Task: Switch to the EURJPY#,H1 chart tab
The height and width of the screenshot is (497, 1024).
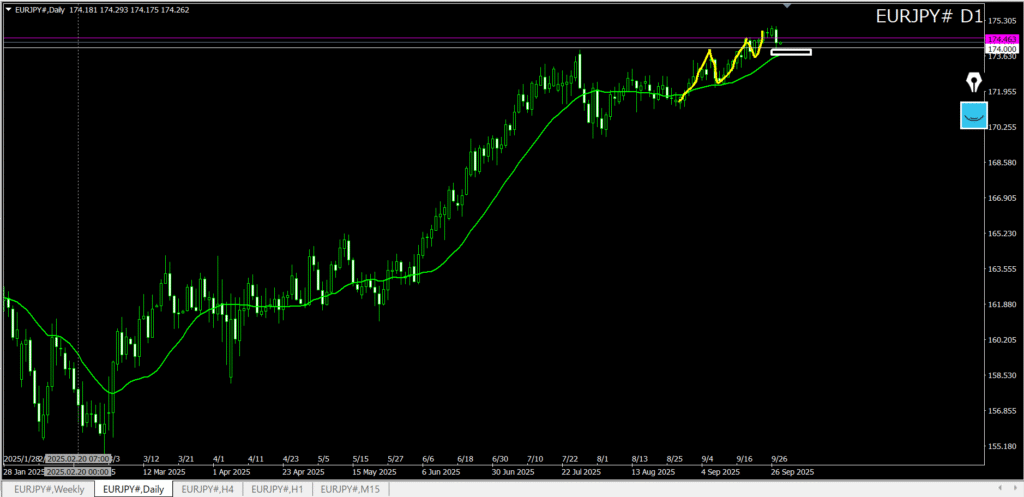Action: (x=277, y=489)
